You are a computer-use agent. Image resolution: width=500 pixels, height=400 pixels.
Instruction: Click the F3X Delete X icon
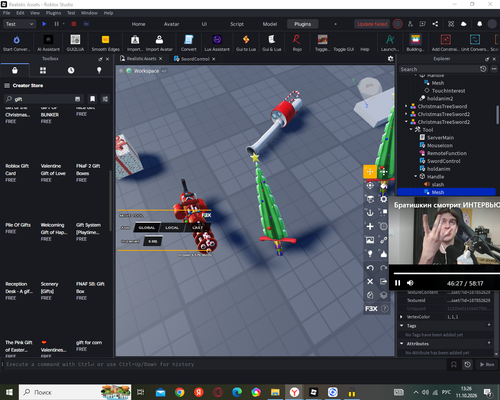pos(370,281)
